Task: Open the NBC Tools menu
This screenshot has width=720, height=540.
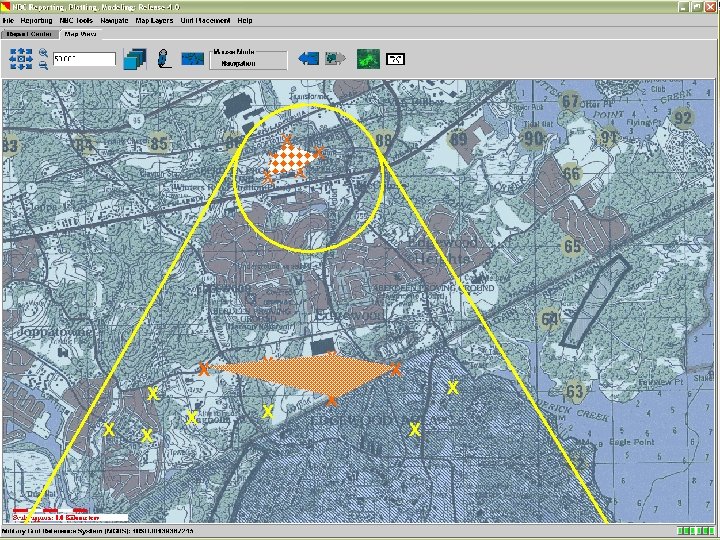Action: [76, 21]
